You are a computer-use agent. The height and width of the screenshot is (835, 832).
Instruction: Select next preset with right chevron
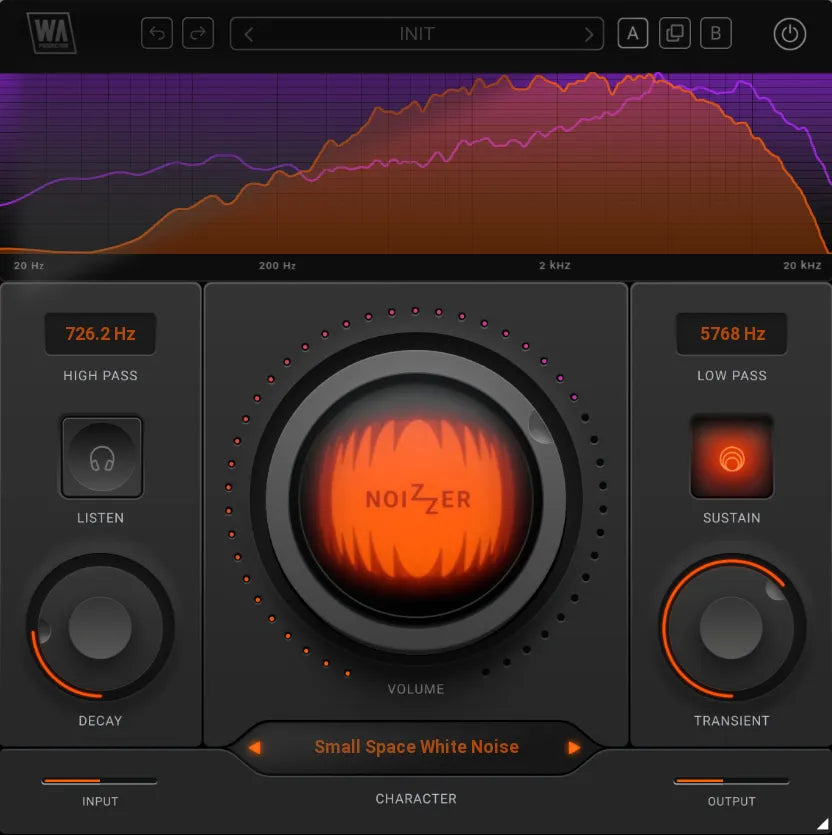click(588, 34)
